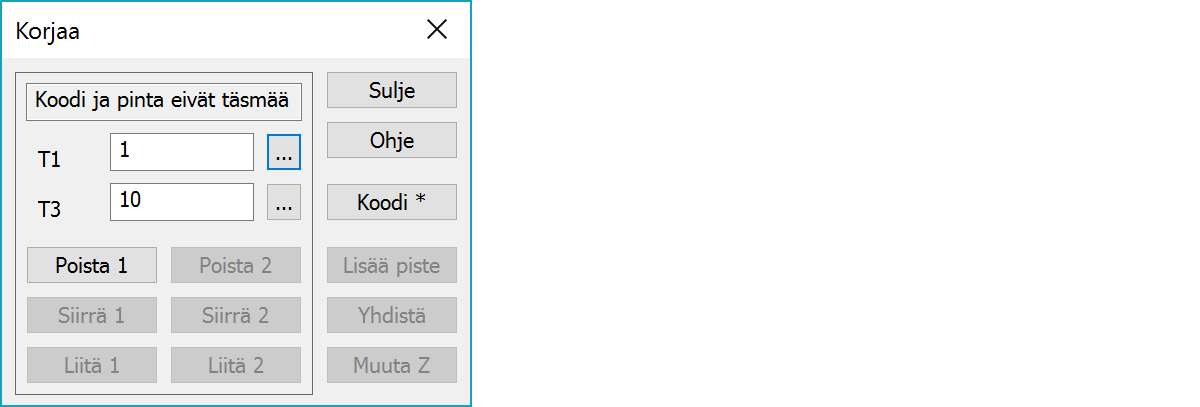Image resolution: width=1200 pixels, height=407 pixels.
Task: Open the T1 browse ellipsis button
Action: [x=284, y=153]
